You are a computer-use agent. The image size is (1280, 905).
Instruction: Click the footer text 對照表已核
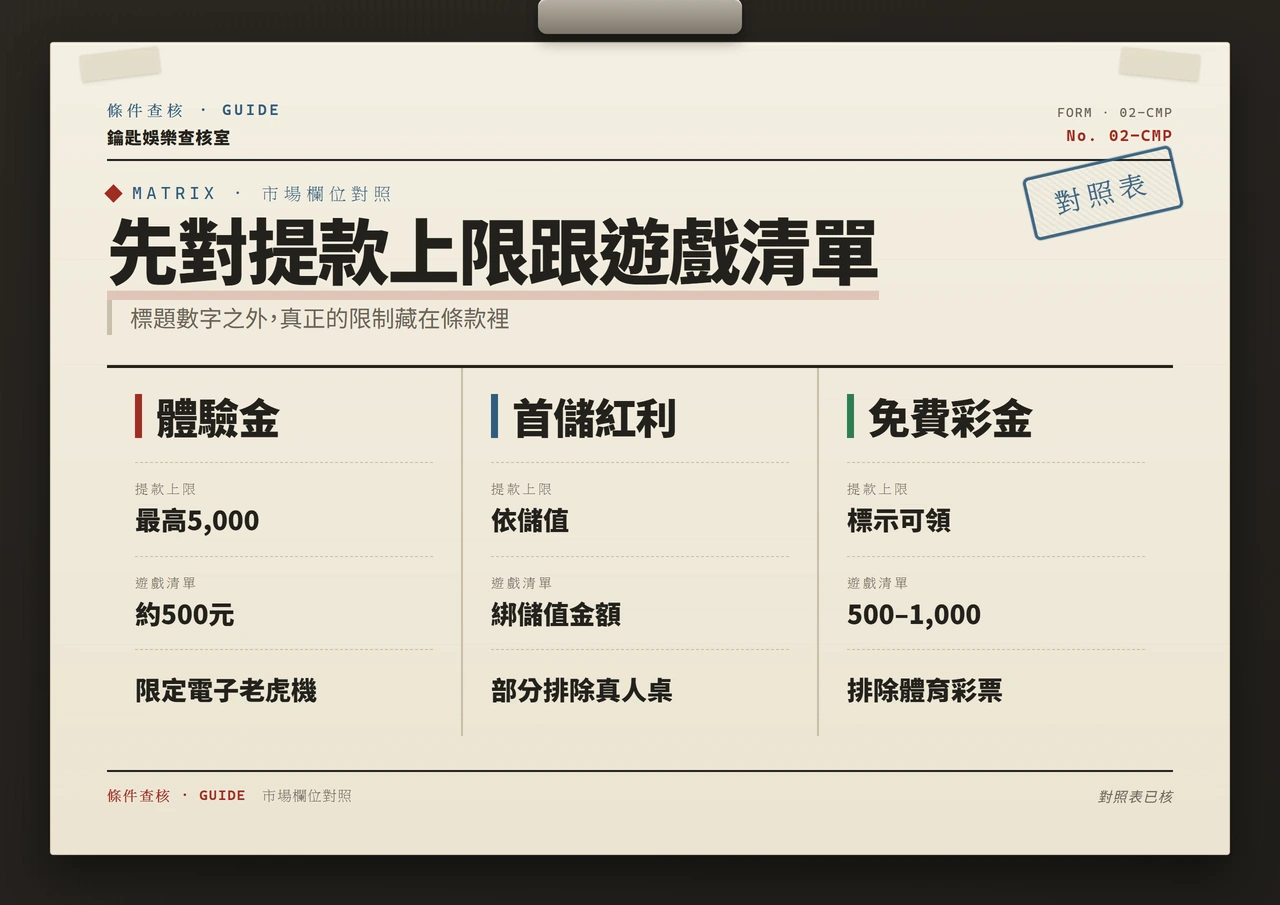click(x=1135, y=797)
